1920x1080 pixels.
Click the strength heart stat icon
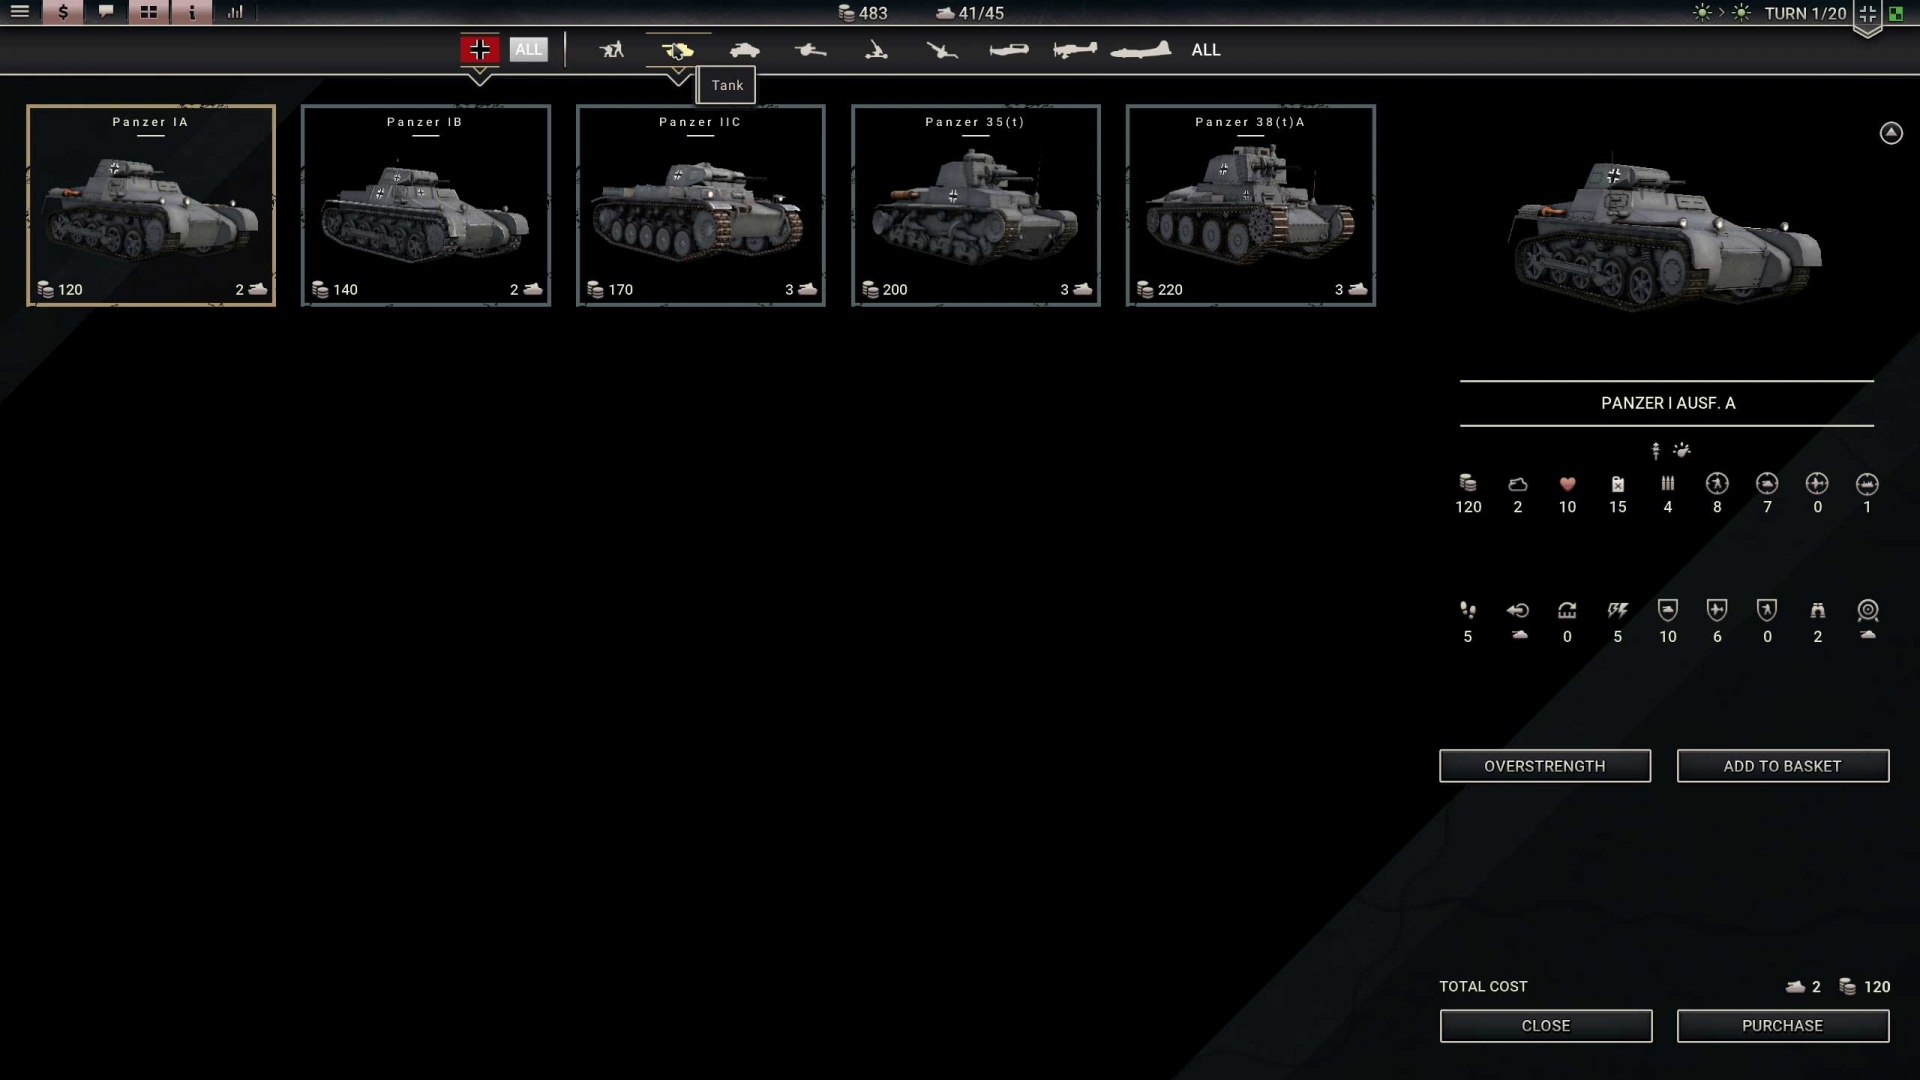(1567, 484)
